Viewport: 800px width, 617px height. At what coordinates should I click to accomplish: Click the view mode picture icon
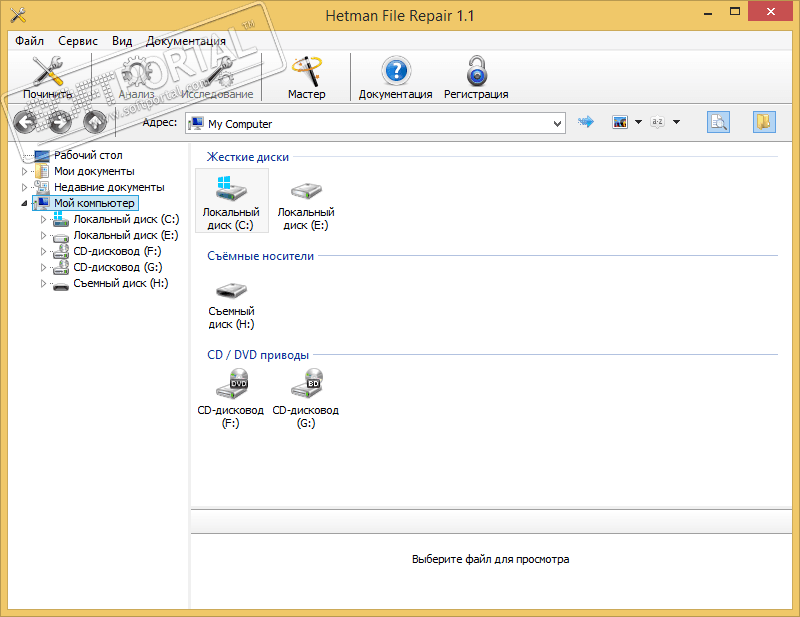(x=620, y=122)
